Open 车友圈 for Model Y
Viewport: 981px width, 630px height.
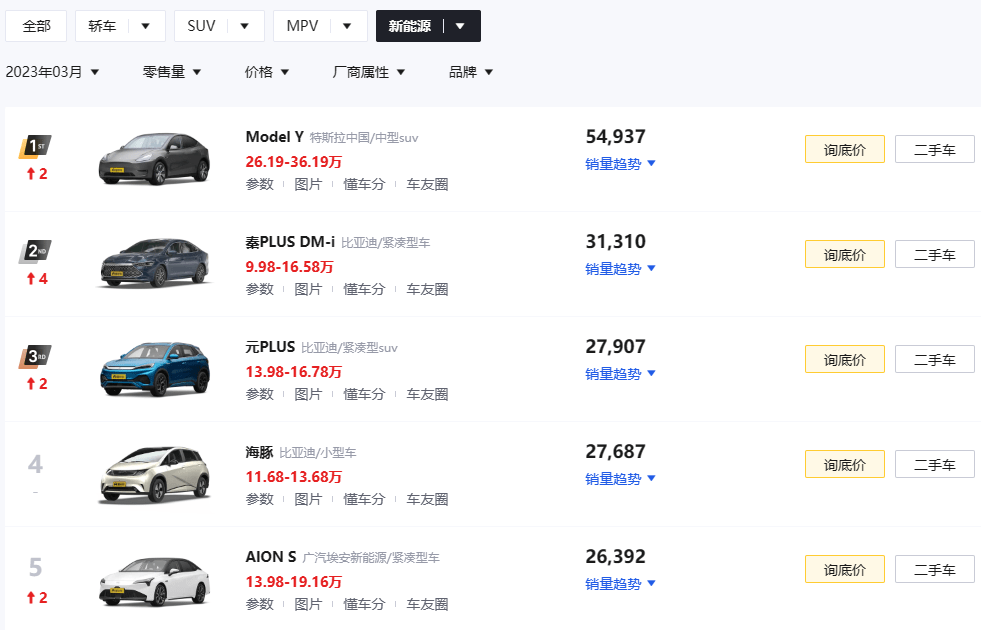[427, 185]
